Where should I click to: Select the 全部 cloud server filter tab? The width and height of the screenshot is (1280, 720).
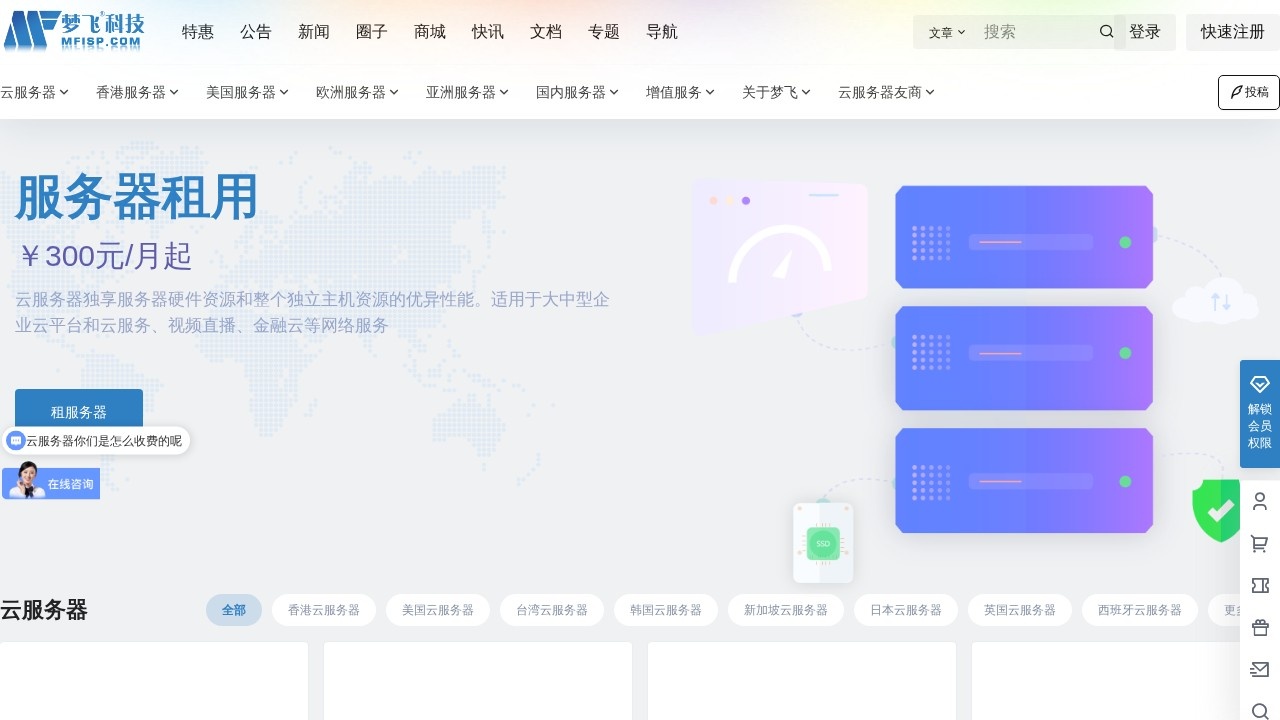pyautogui.click(x=233, y=609)
